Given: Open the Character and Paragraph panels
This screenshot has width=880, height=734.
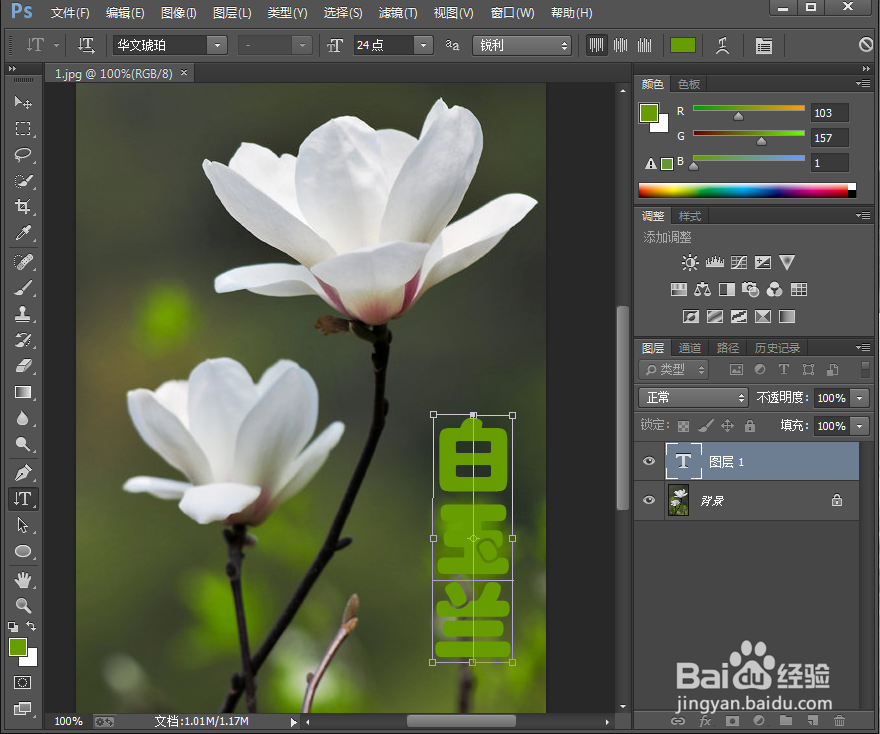Looking at the screenshot, I should [764, 45].
